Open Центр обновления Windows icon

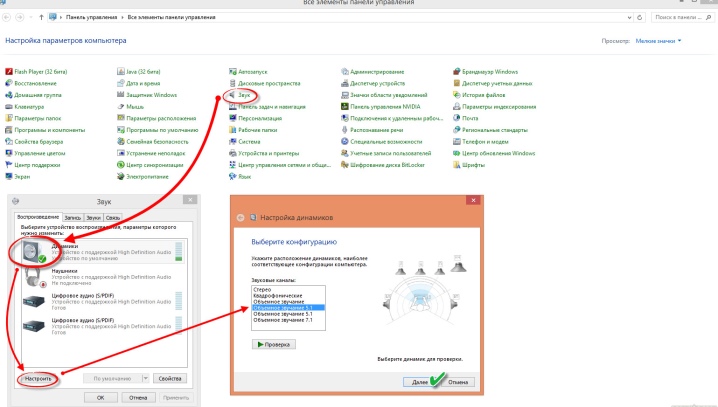tap(457, 153)
